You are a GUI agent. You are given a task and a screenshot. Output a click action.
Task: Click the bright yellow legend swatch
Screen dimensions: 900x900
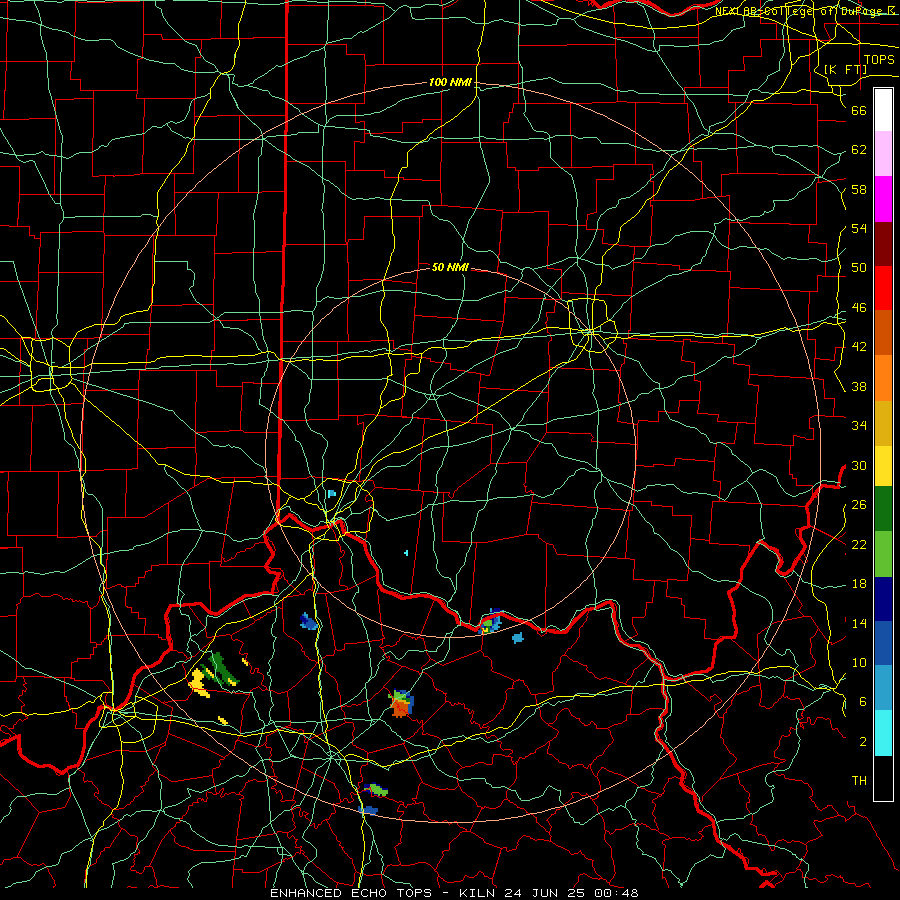(883, 466)
